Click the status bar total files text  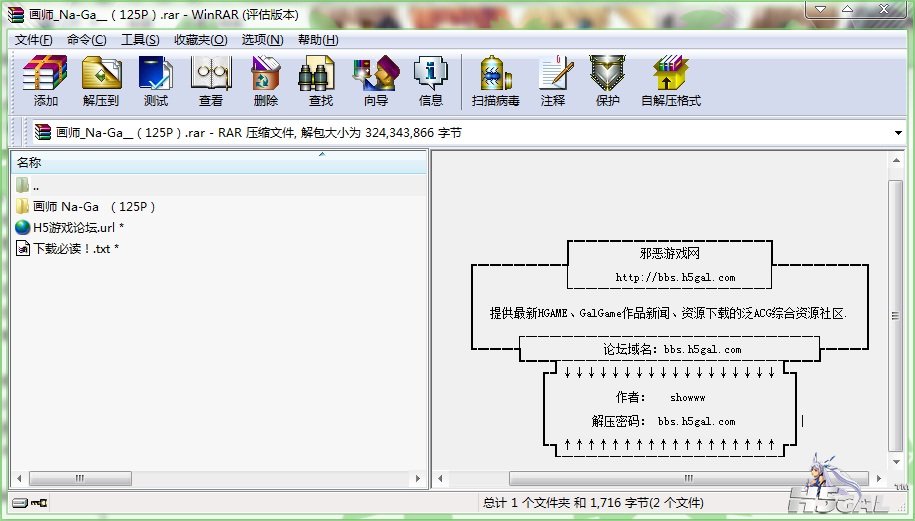click(x=593, y=502)
